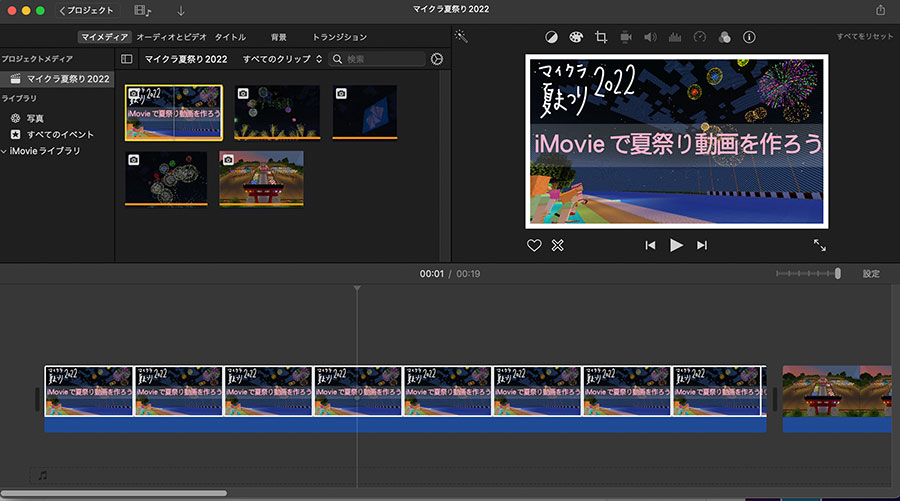Click the import media down arrow
Viewport: 900px width, 501px height.
coord(181,10)
